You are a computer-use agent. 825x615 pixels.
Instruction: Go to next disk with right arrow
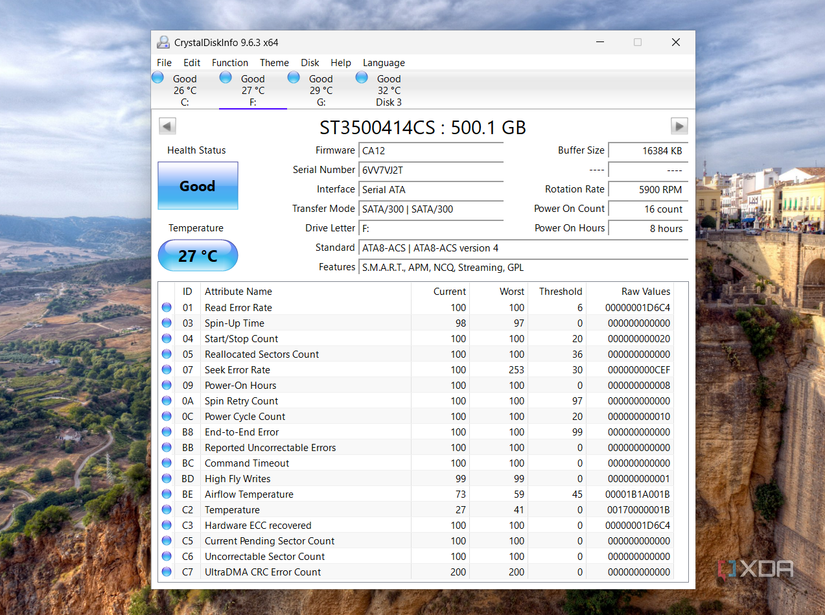coord(679,126)
